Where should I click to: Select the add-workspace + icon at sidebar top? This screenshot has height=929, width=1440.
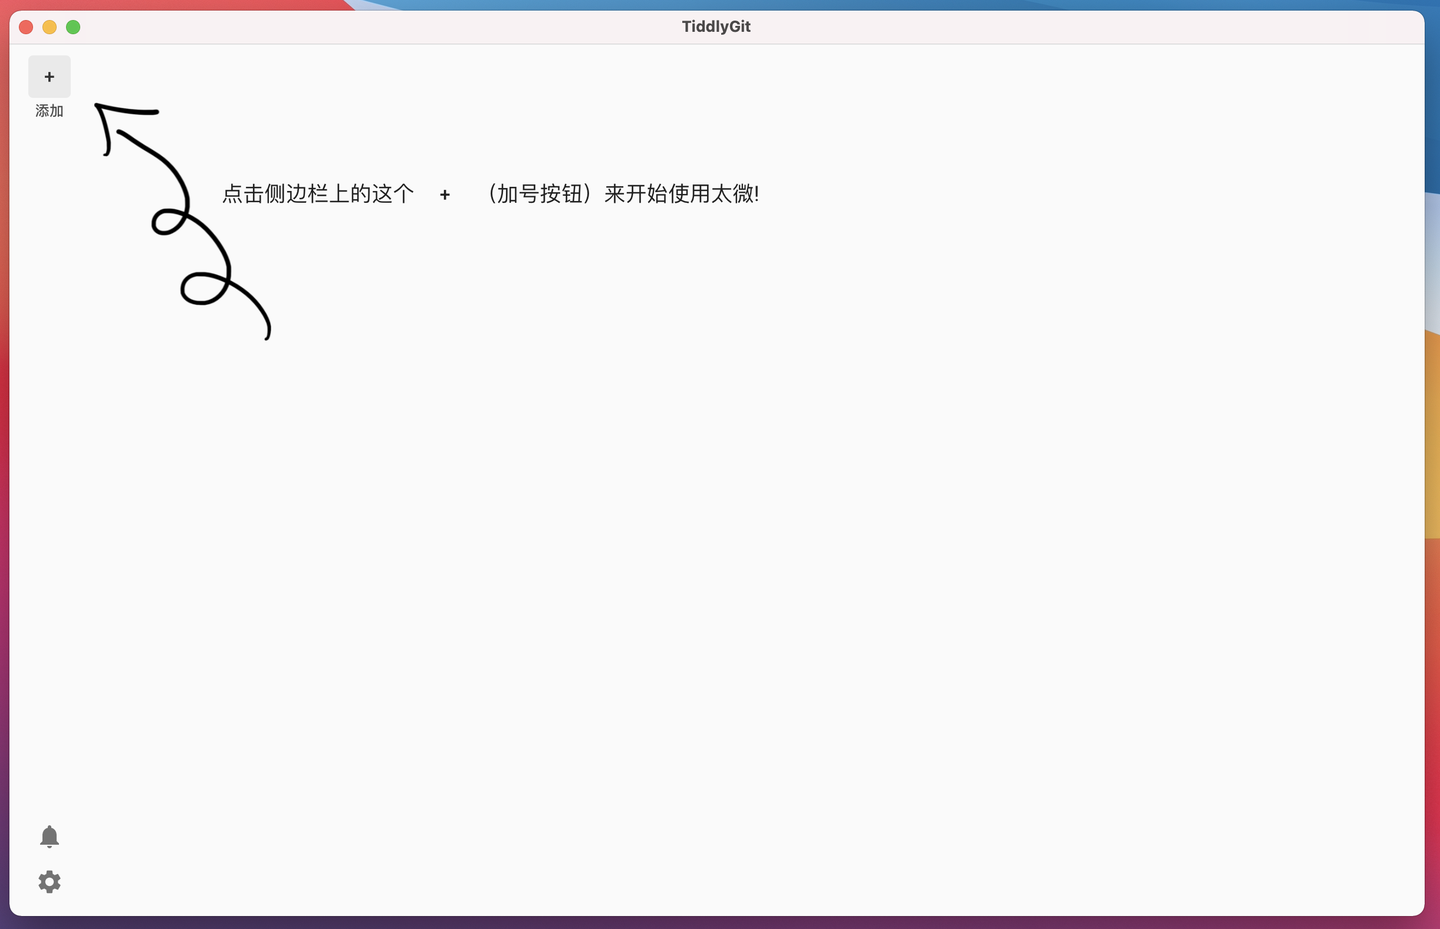pos(49,76)
